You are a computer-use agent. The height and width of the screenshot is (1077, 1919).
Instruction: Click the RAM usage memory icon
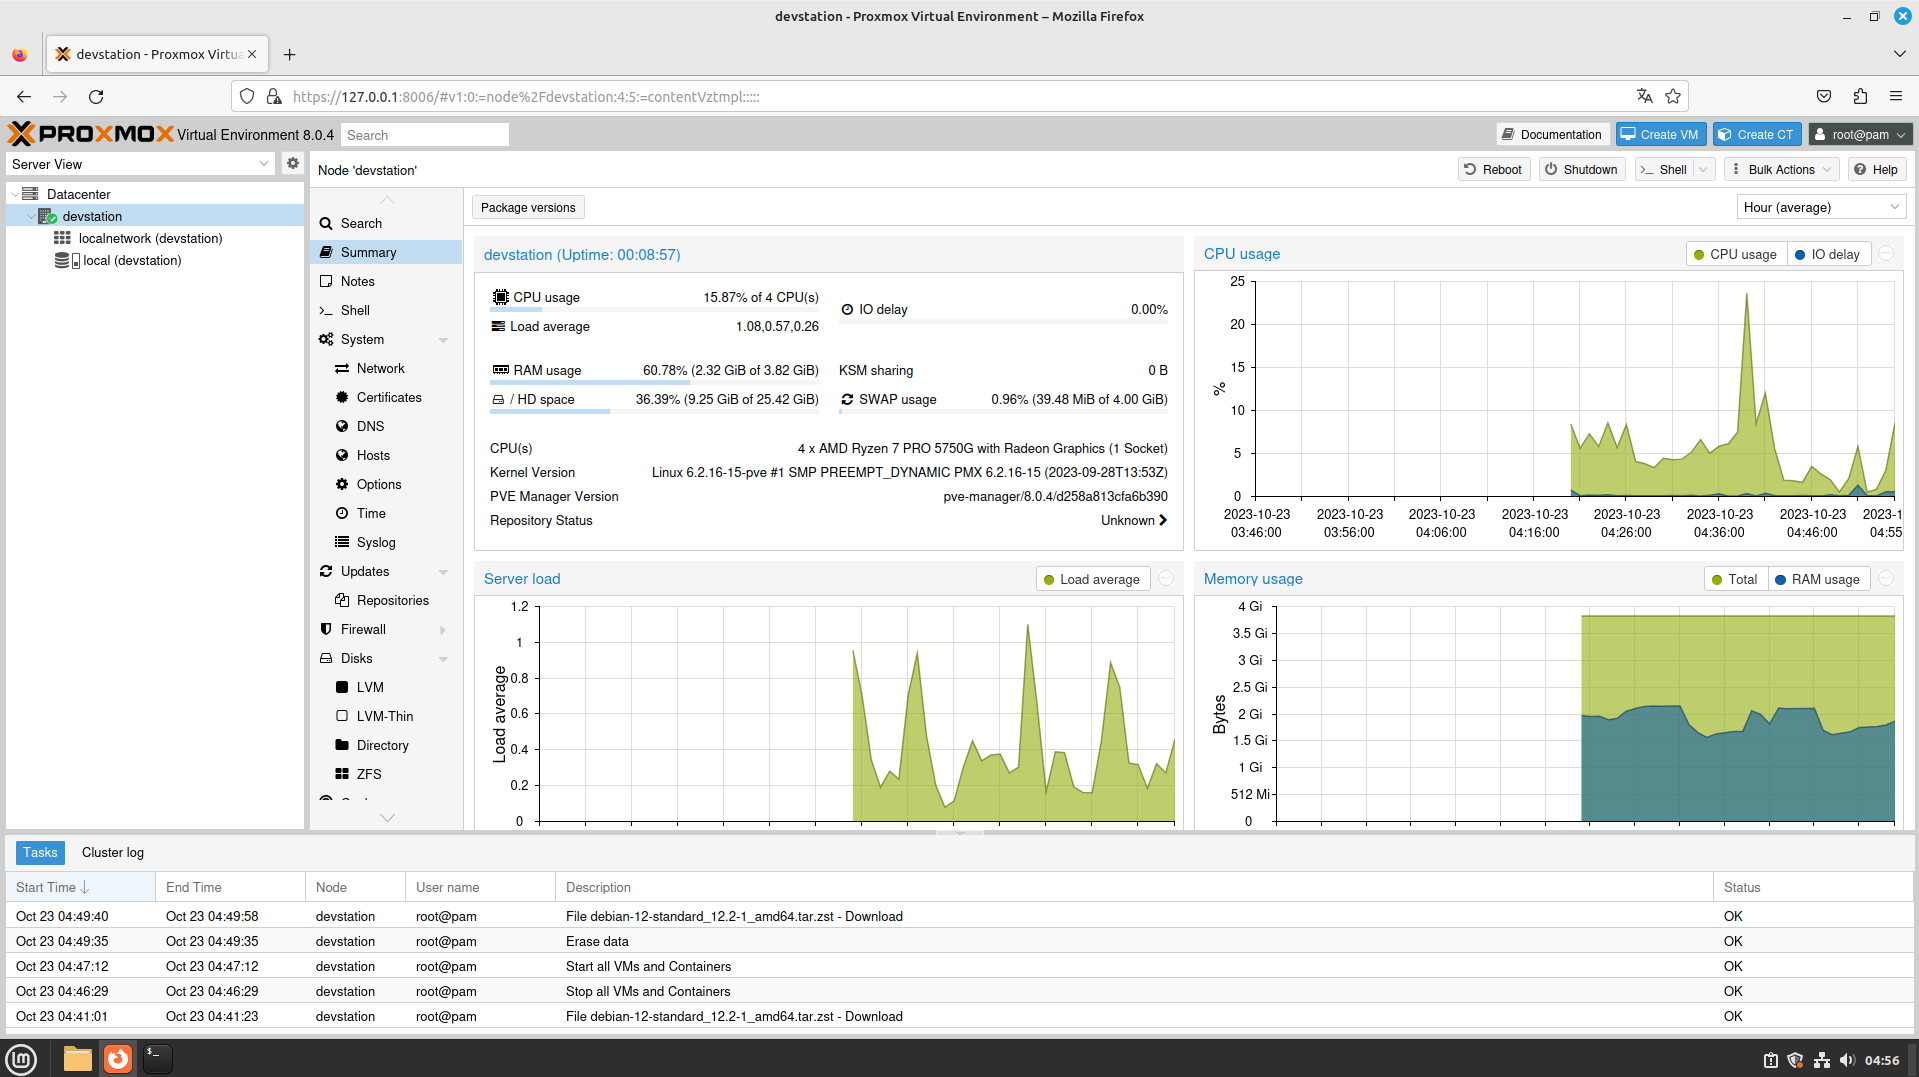click(500, 370)
